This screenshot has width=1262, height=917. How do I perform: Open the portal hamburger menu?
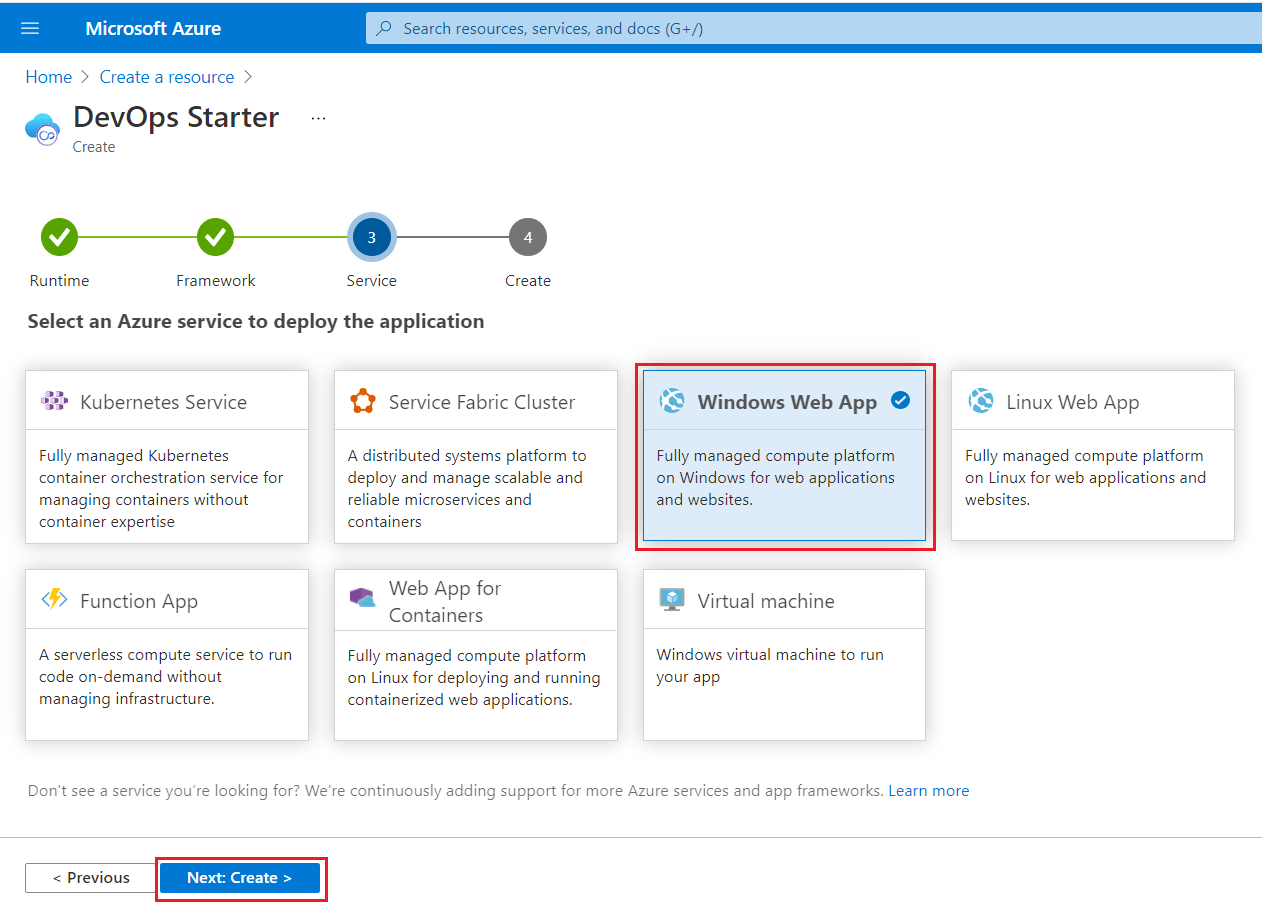click(x=29, y=27)
